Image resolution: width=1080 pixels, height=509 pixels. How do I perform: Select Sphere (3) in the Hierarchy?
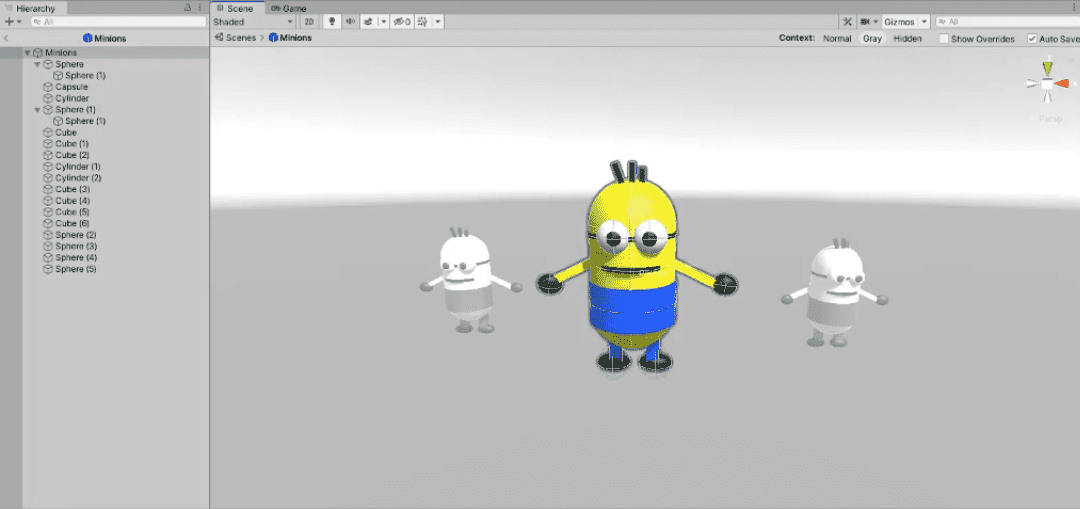coord(76,247)
